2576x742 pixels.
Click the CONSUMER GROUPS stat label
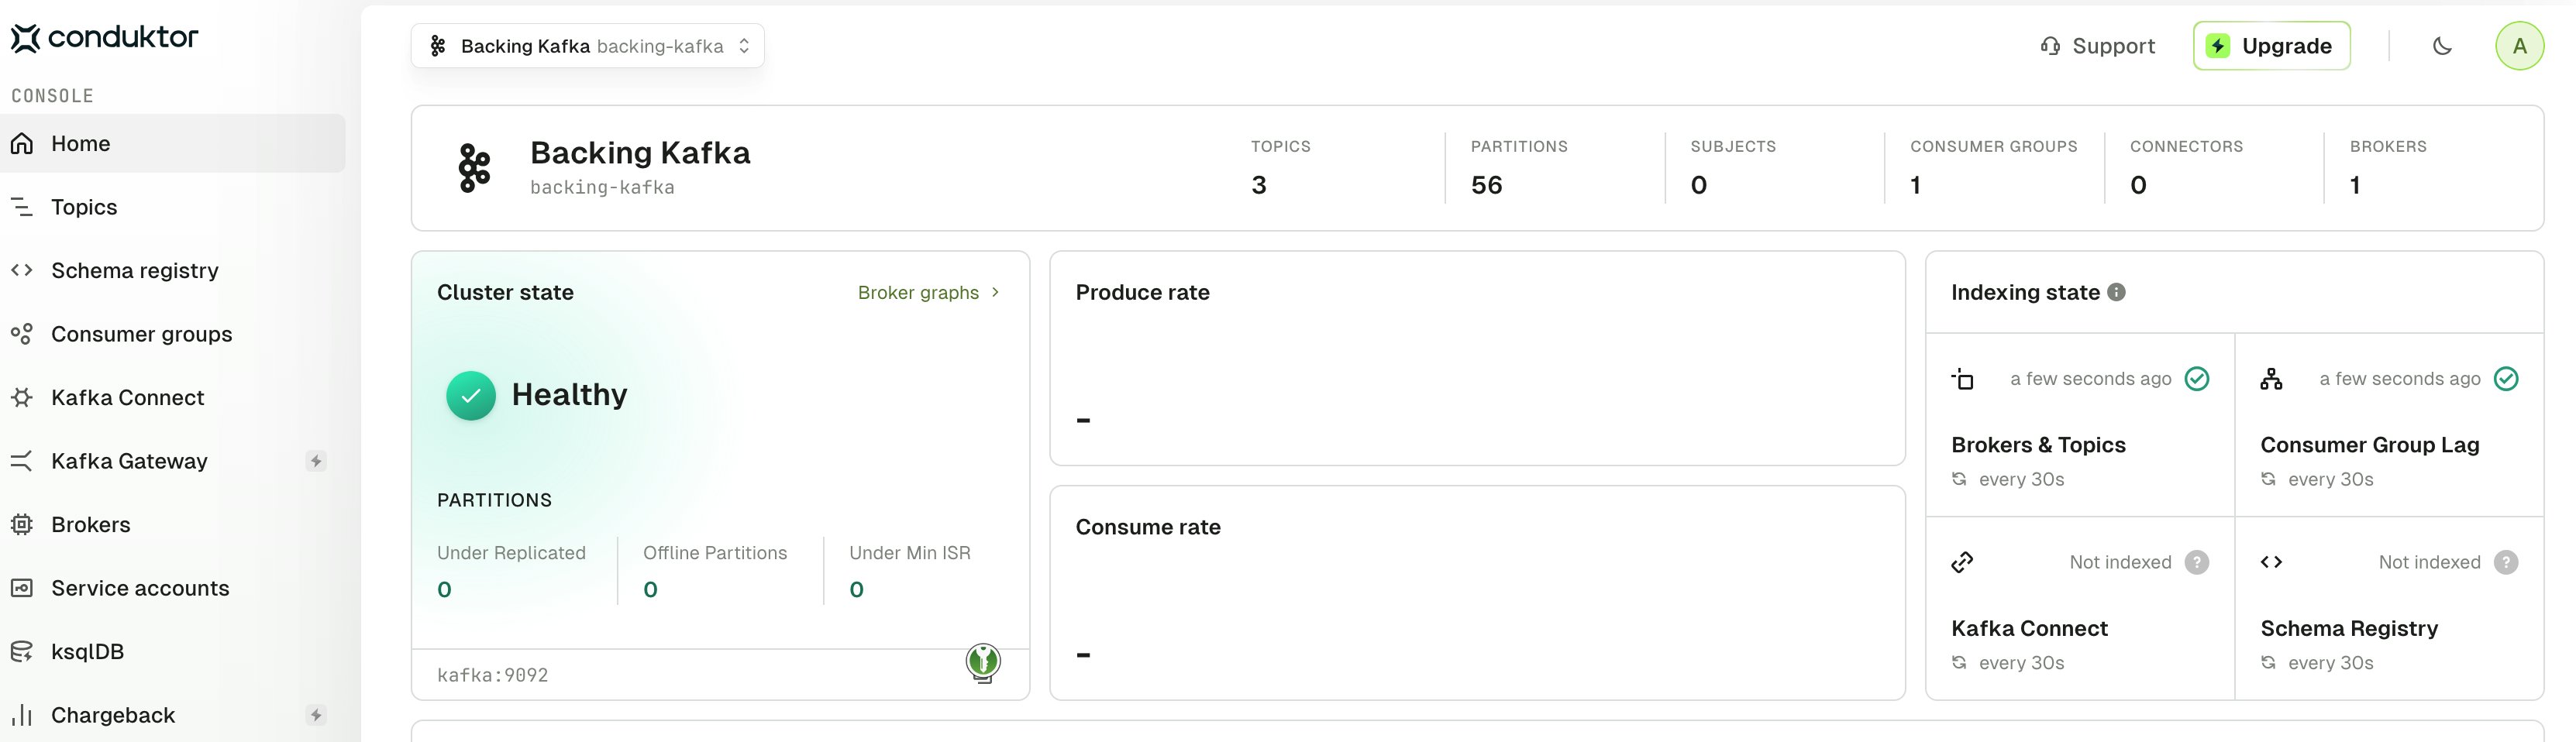[1994, 146]
